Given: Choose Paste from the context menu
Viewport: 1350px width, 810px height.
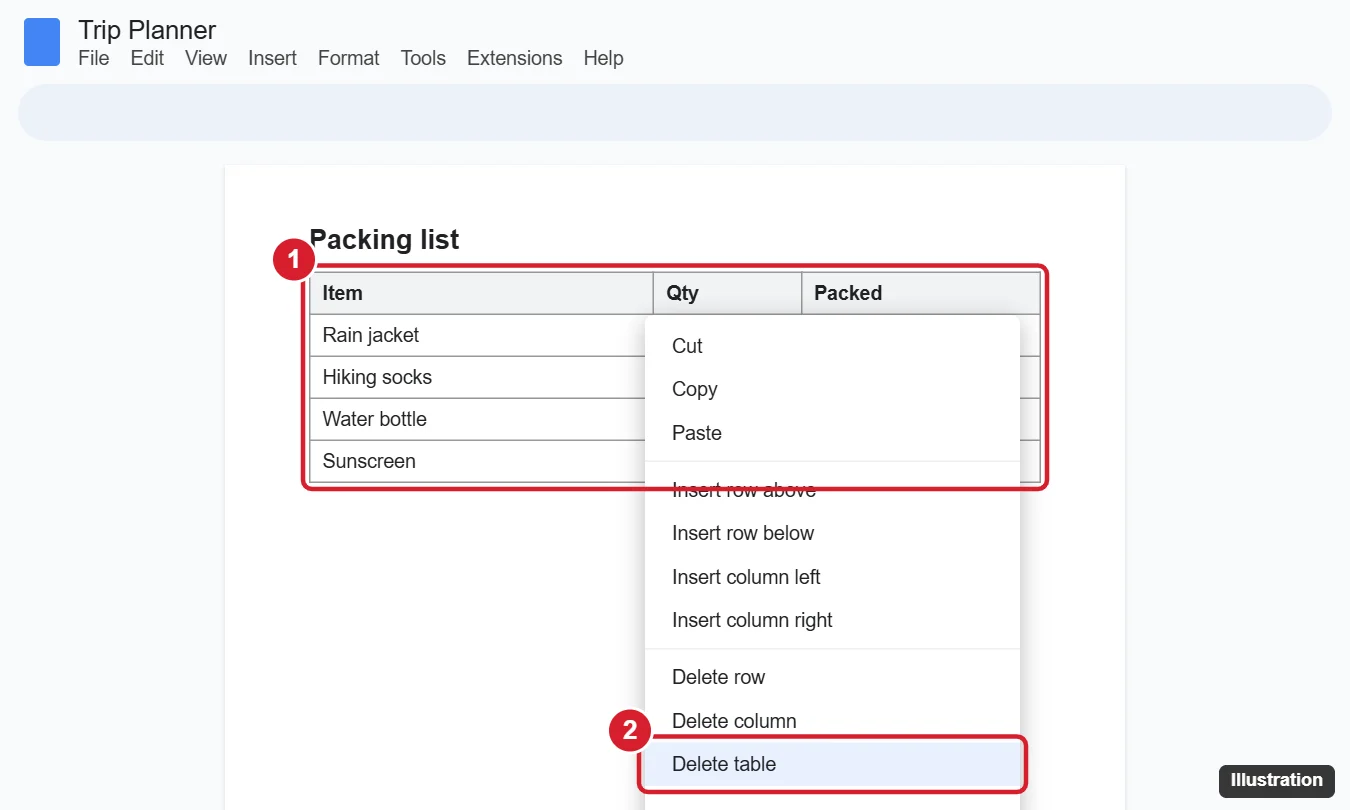Looking at the screenshot, I should 832,433.
